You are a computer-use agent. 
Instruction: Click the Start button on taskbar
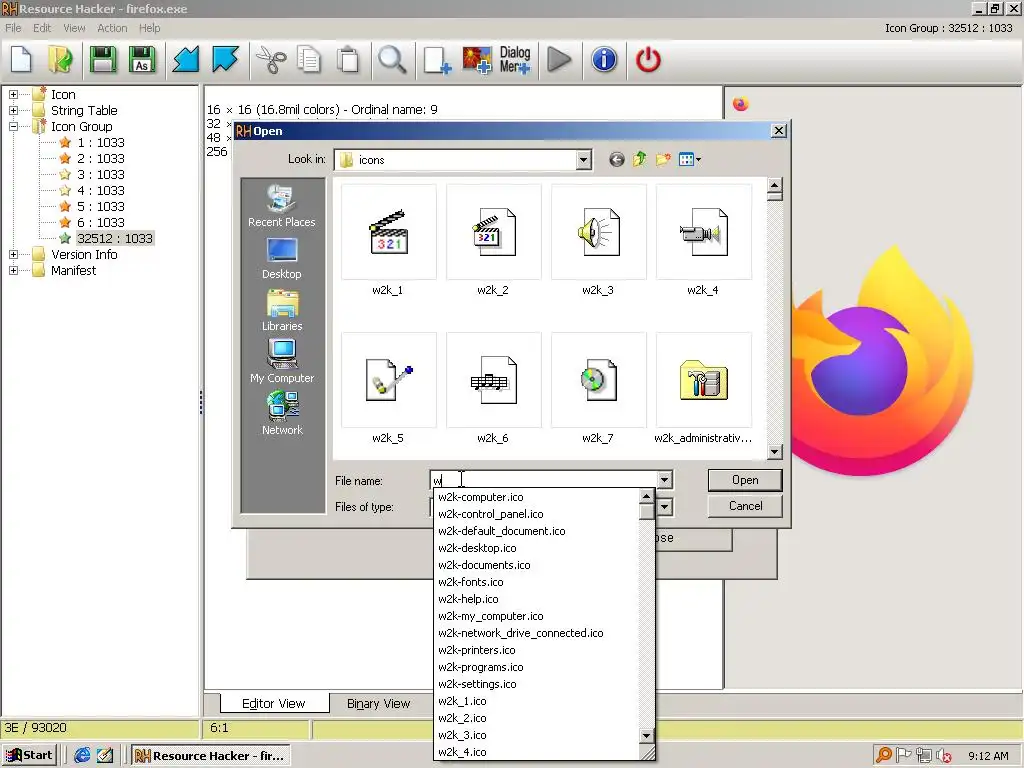pyautogui.click(x=30, y=756)
